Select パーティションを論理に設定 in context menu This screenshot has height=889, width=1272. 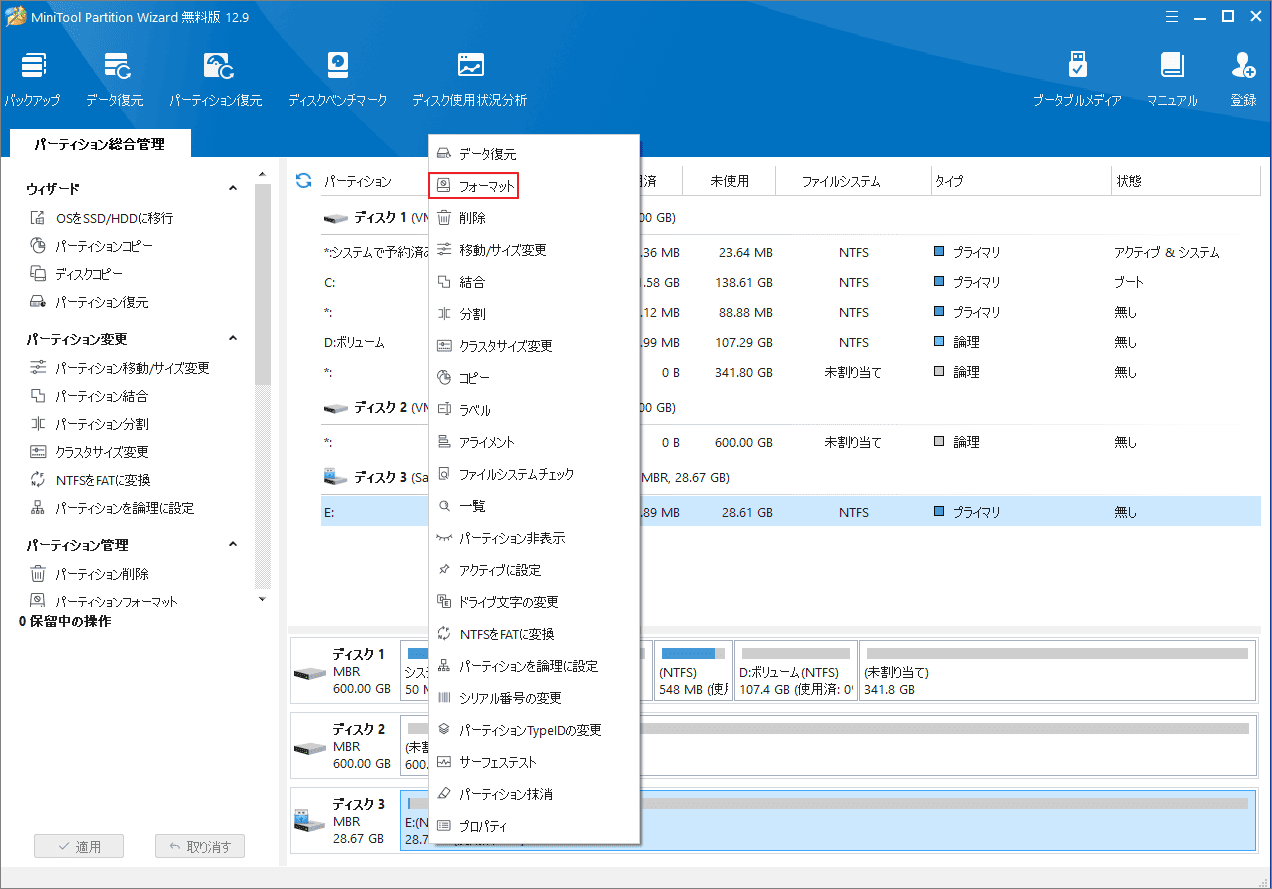[x=534, y=666]
